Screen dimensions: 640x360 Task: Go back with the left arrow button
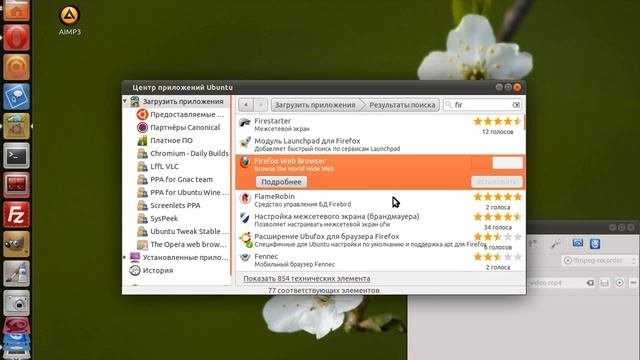246,105
